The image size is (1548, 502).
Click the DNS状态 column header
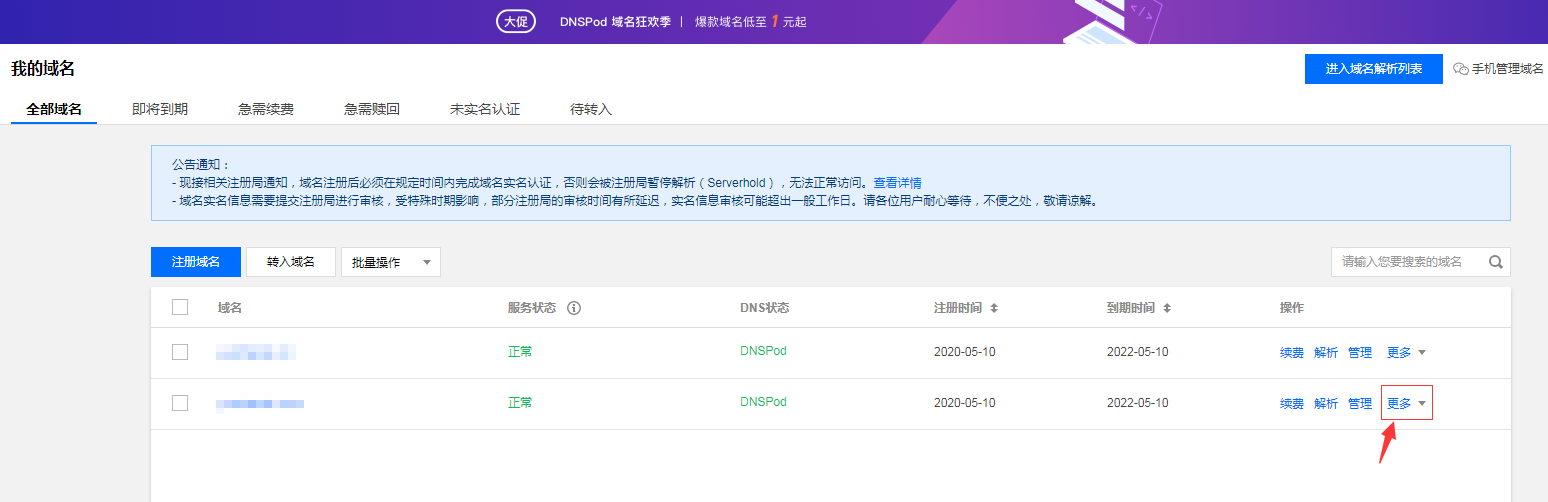click(765, 308)
